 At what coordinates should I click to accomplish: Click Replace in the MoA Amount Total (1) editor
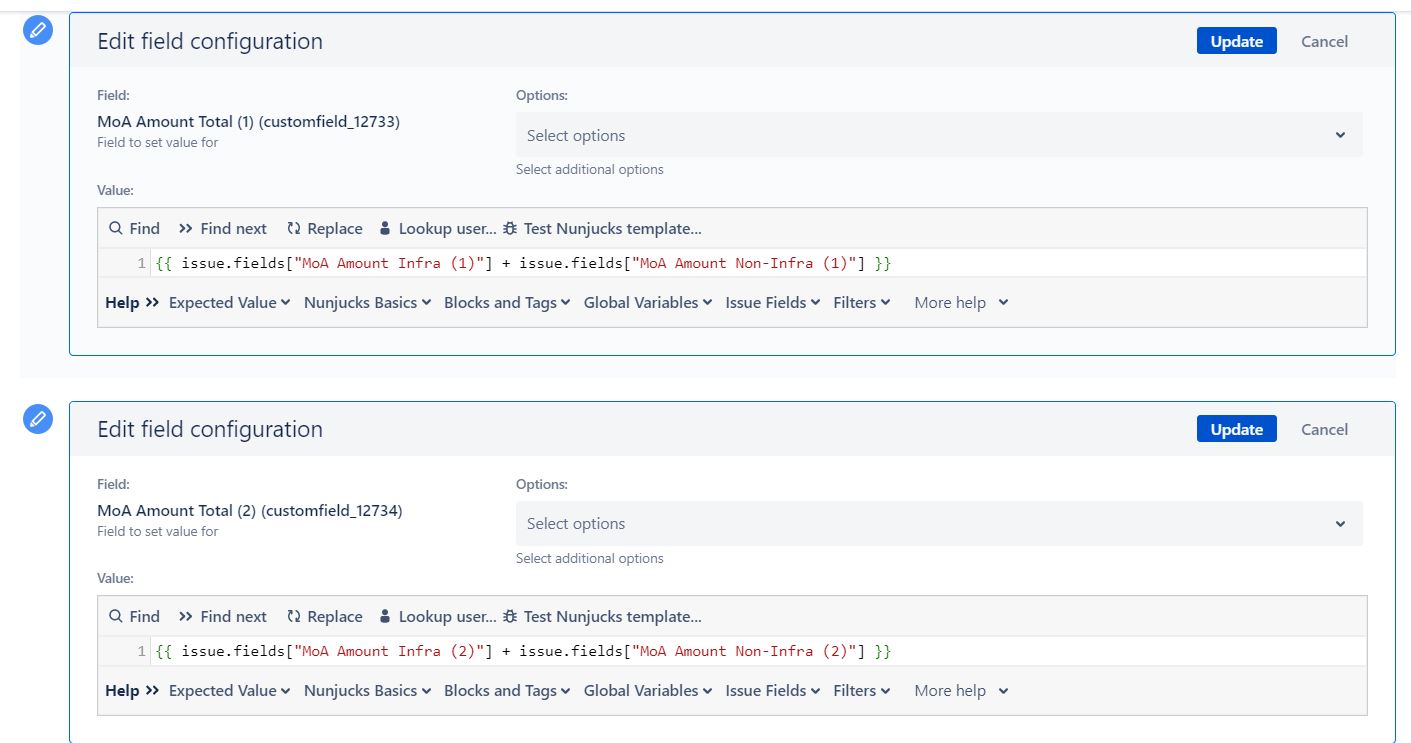coord(324,228)
